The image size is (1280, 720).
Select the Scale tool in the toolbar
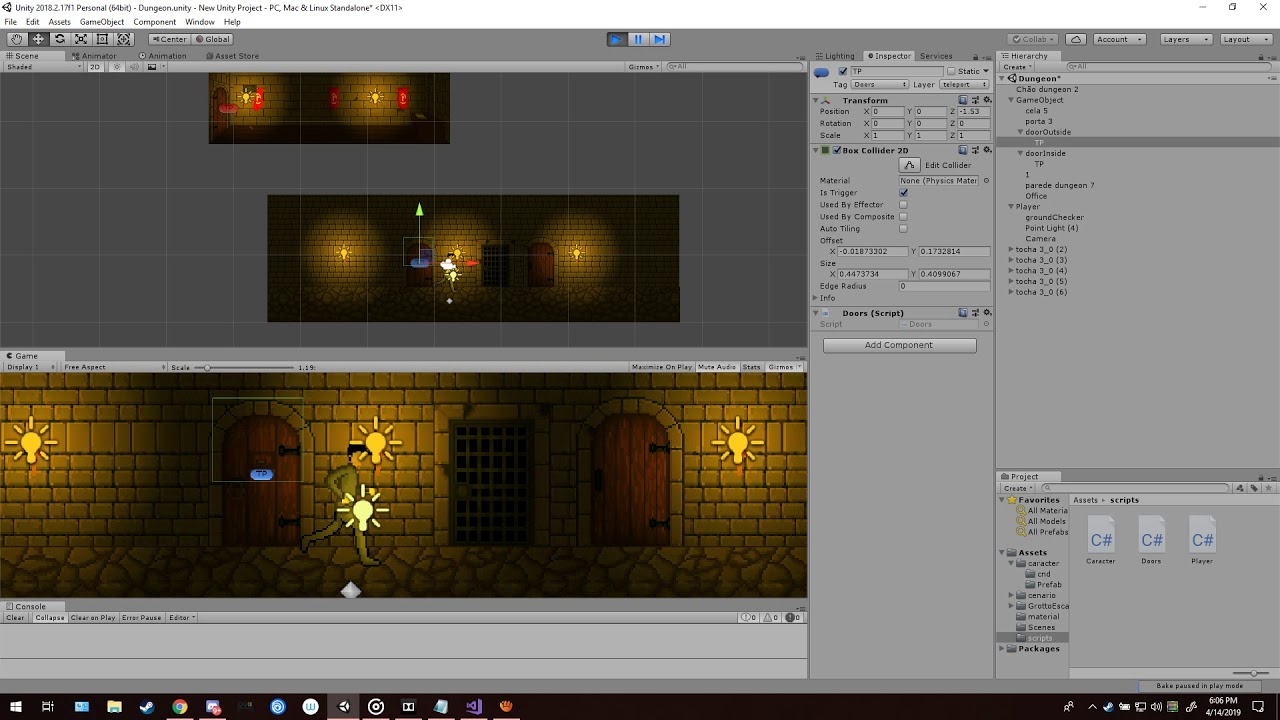81,39
